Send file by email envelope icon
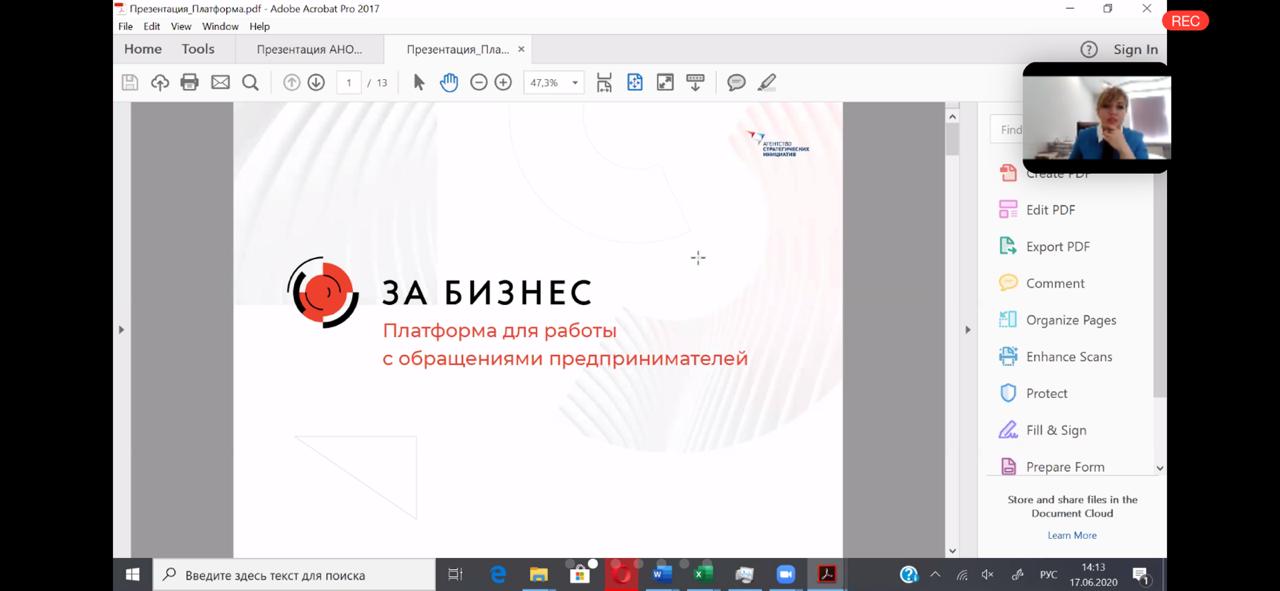The image size is (1280, 591). (220, 83)
